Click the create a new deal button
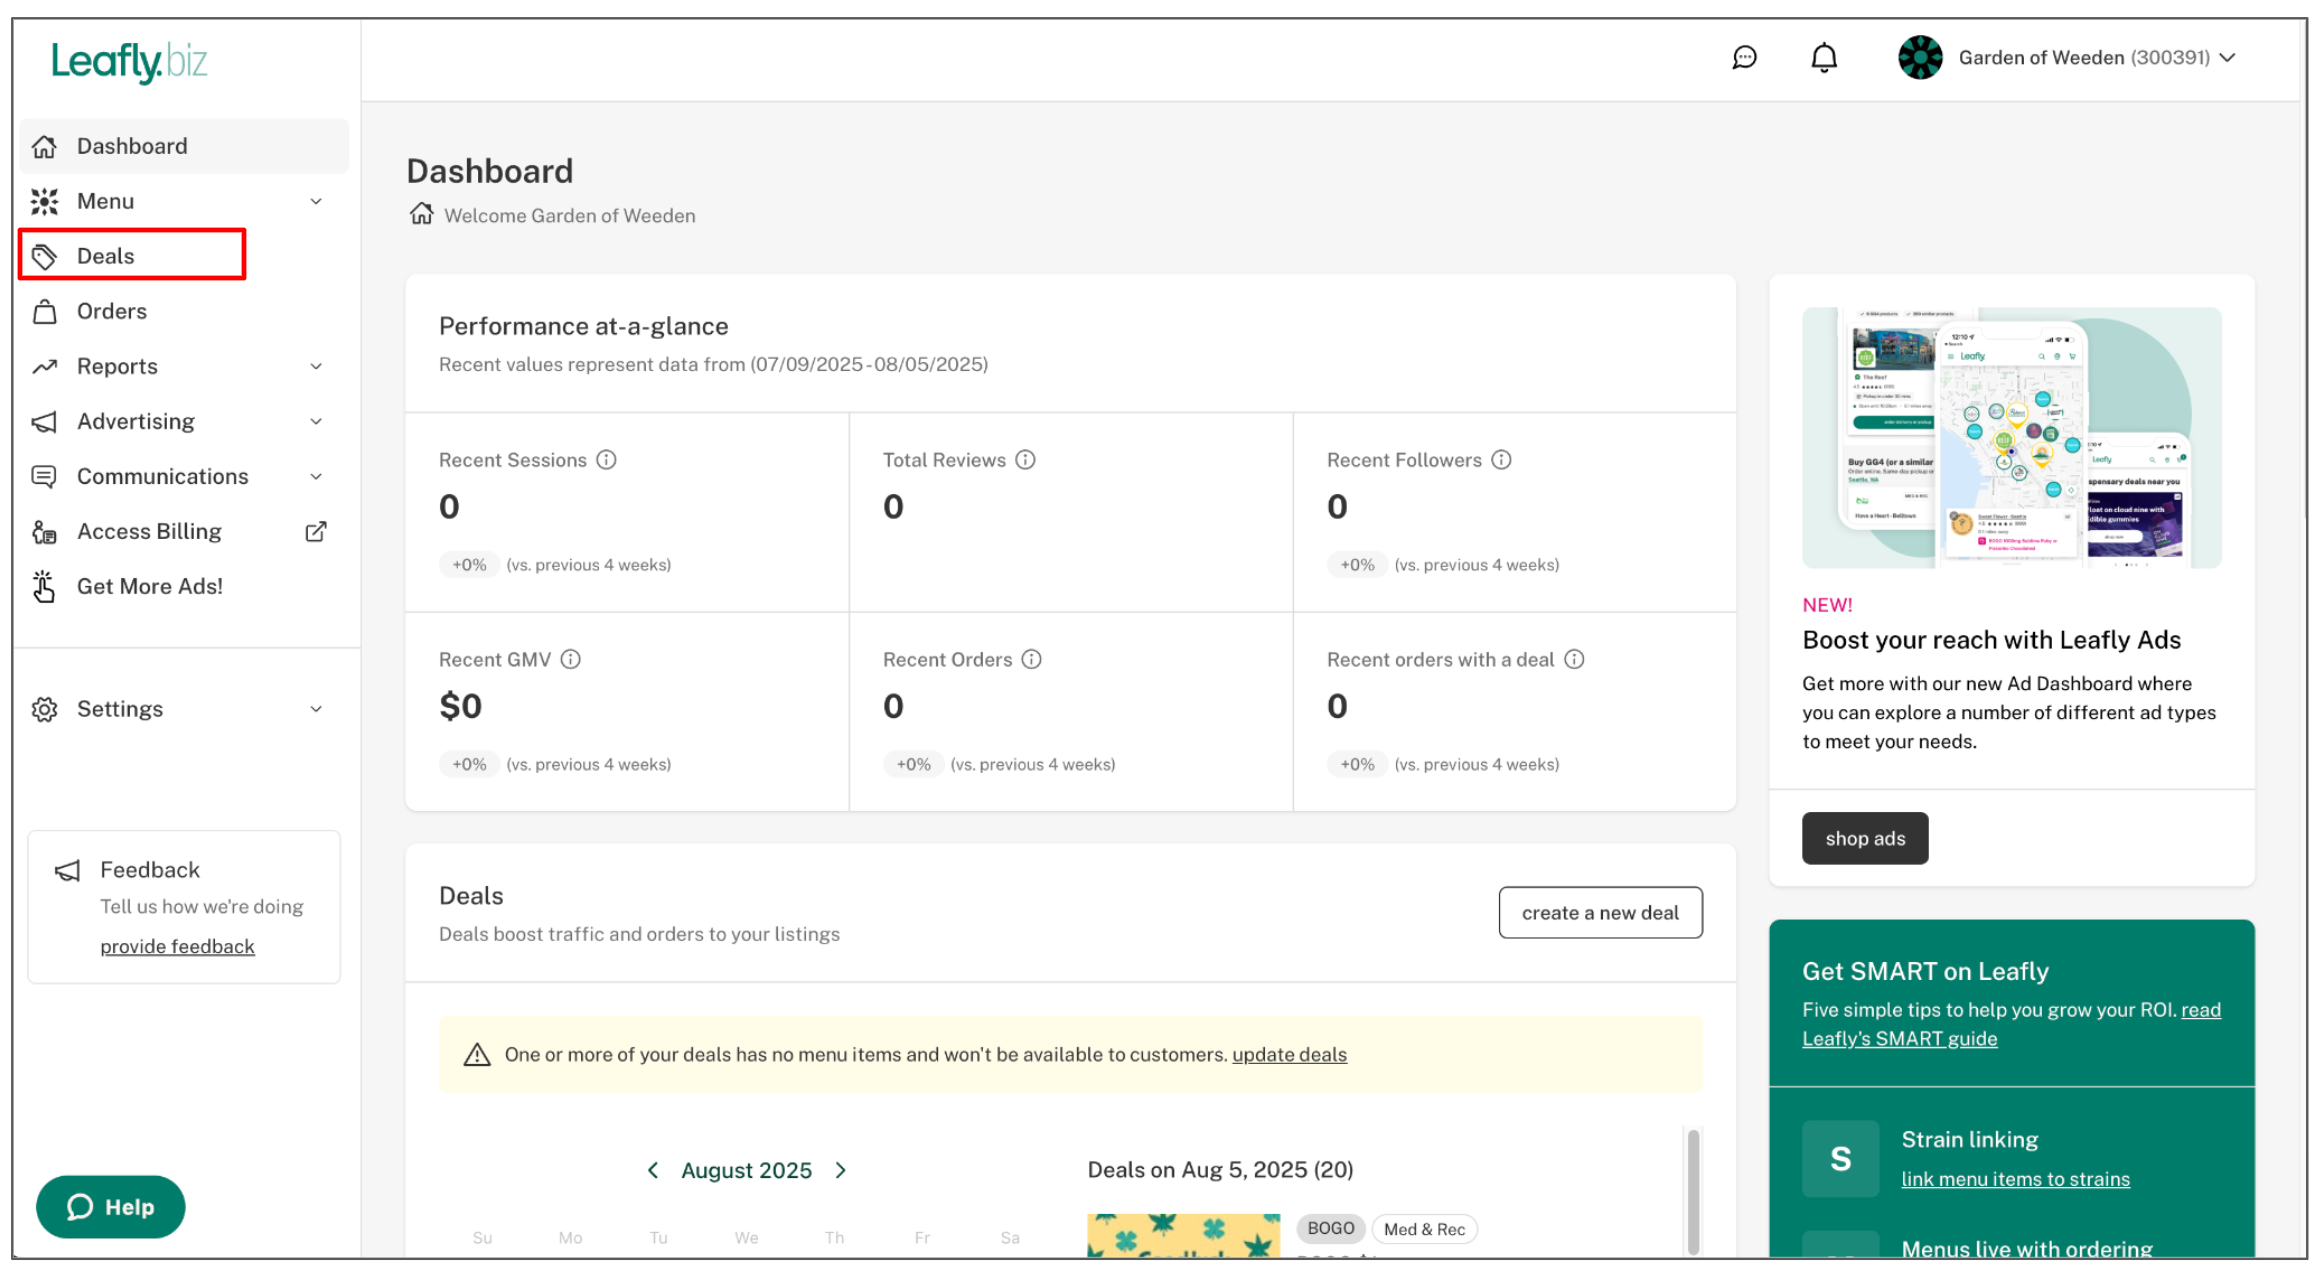2318x1272 pixels. click(x=1599, y=913)
